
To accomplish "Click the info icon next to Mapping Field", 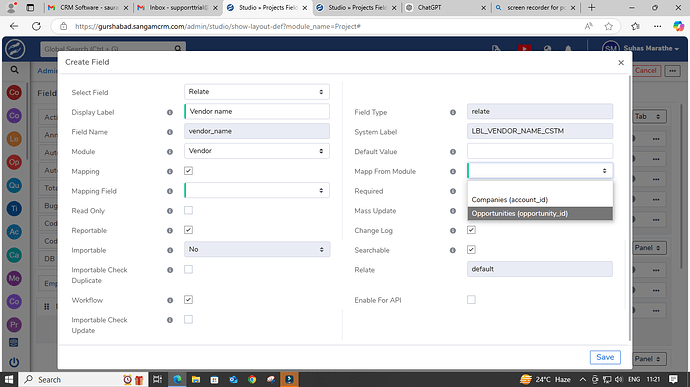I will point(170,191).
